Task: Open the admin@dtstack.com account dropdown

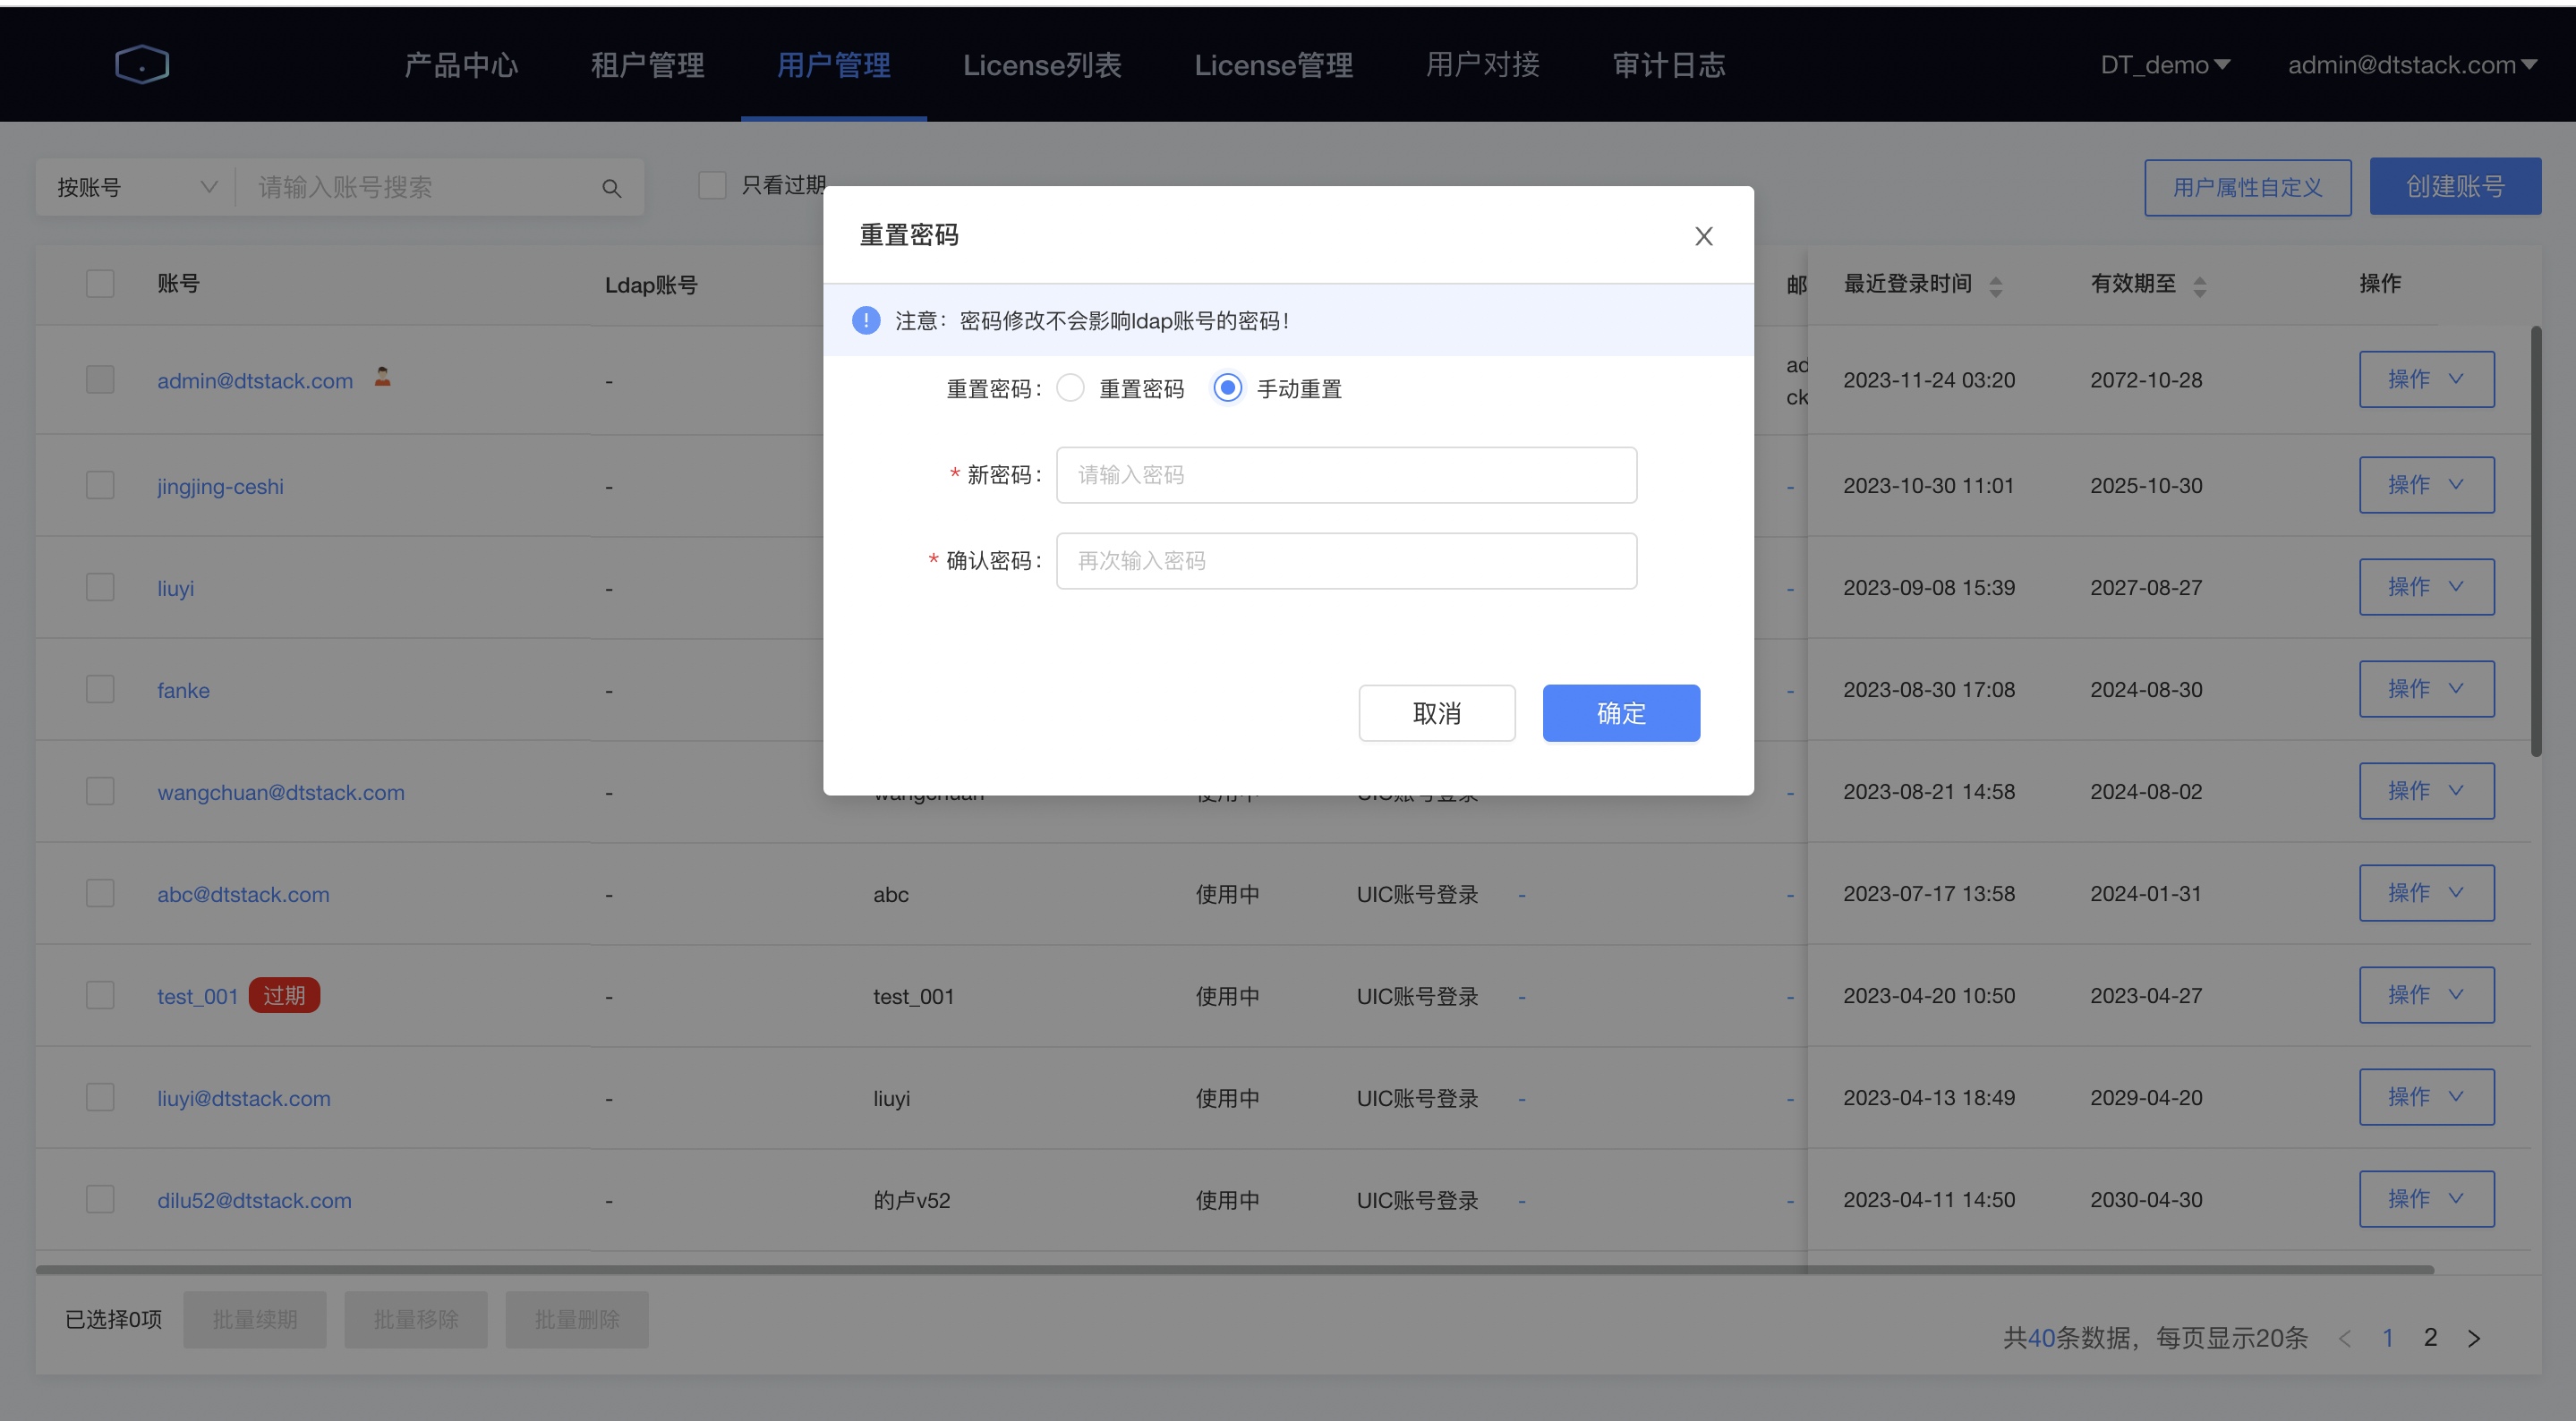Action: [2413, 65]
